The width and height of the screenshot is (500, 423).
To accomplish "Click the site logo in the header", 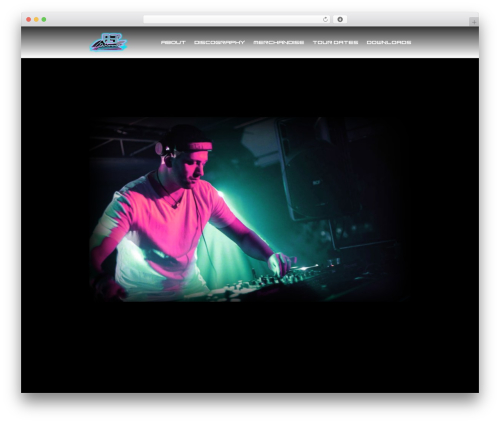I will 108,42.
